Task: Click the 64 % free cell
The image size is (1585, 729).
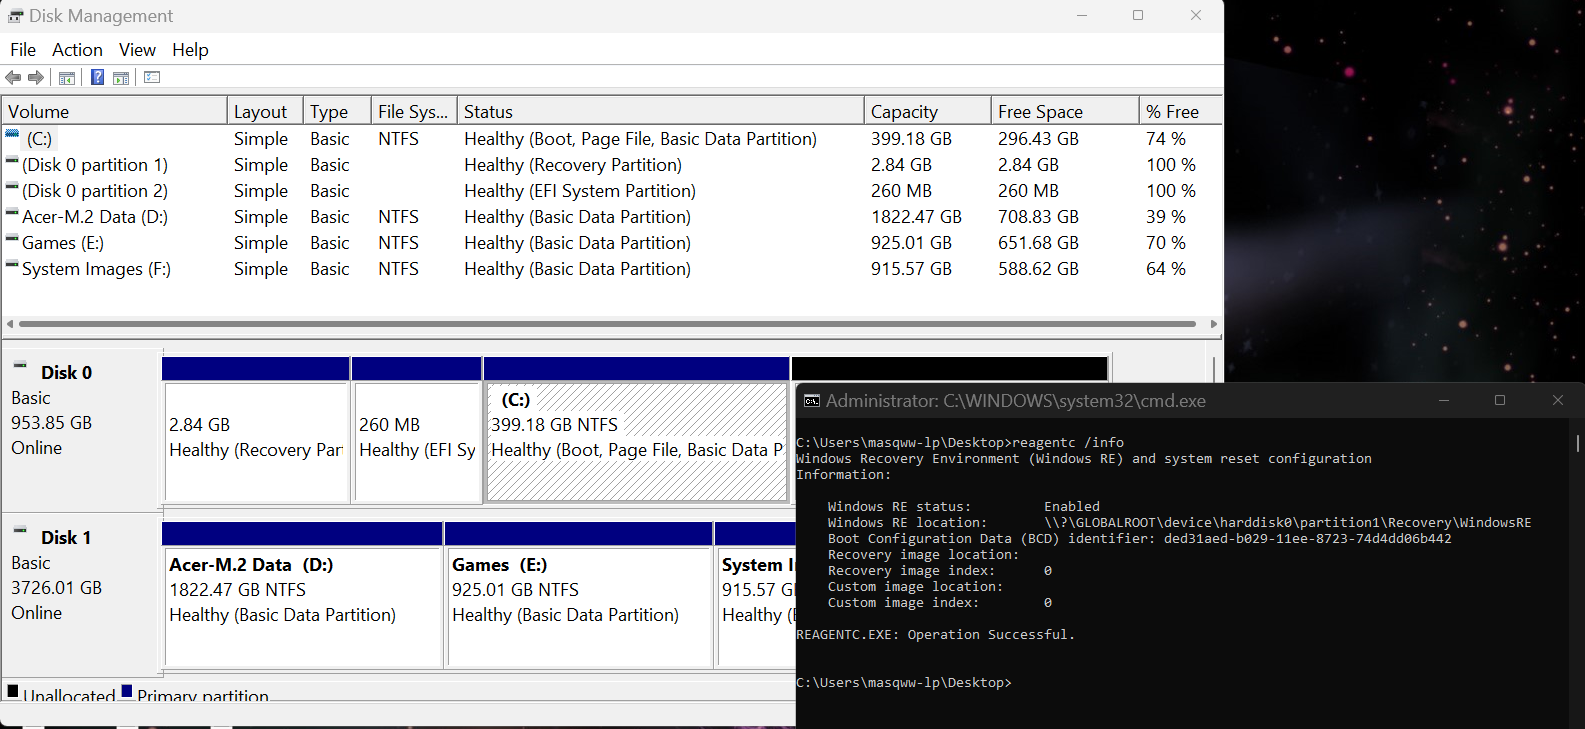Action: click(x=1166, y=269)
